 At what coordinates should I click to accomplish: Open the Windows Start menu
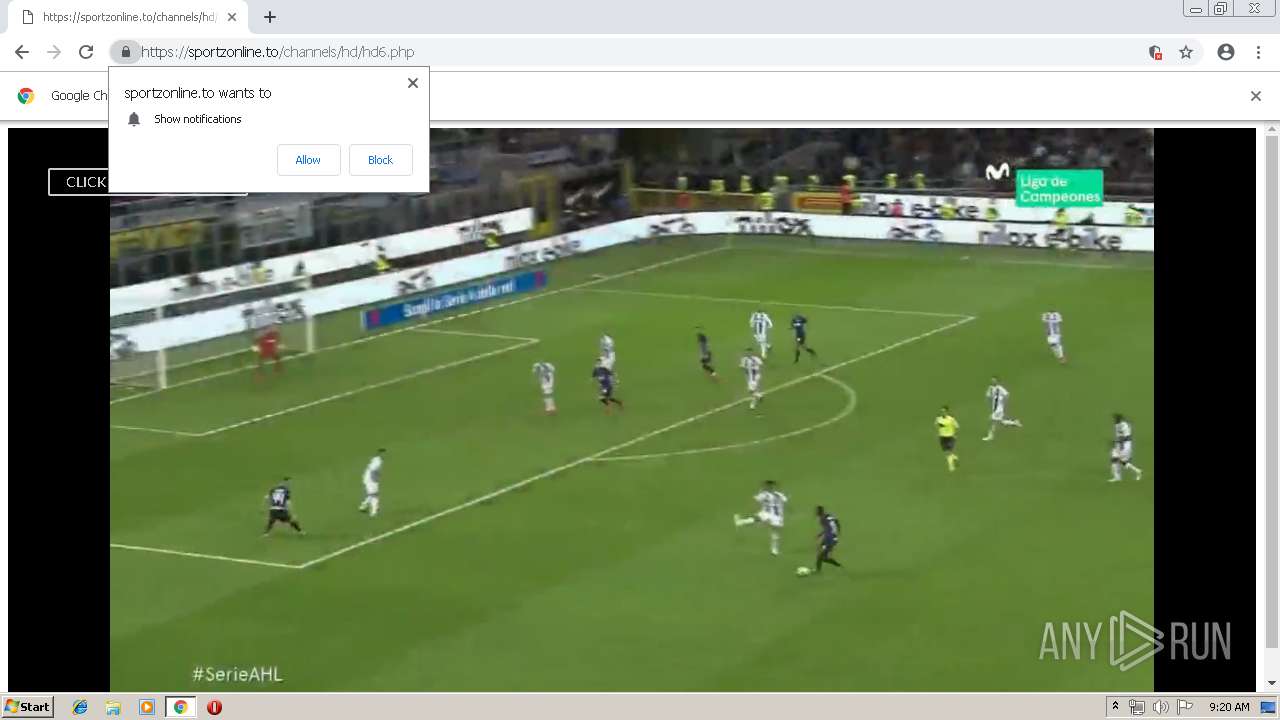point(27,706)
